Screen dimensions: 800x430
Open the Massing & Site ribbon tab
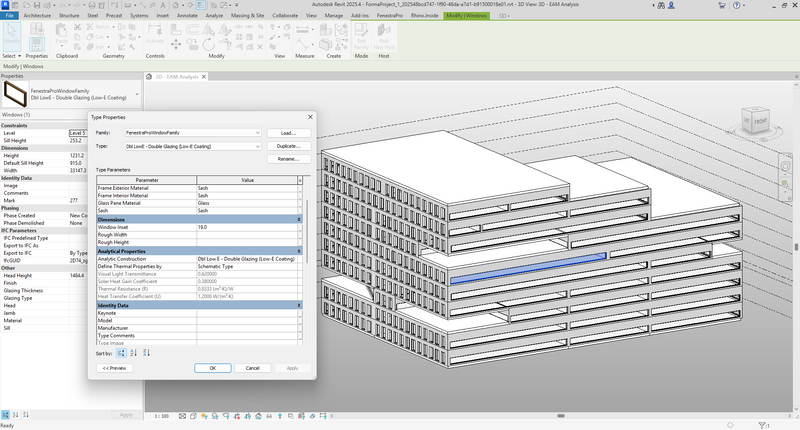tap(247, 16)
